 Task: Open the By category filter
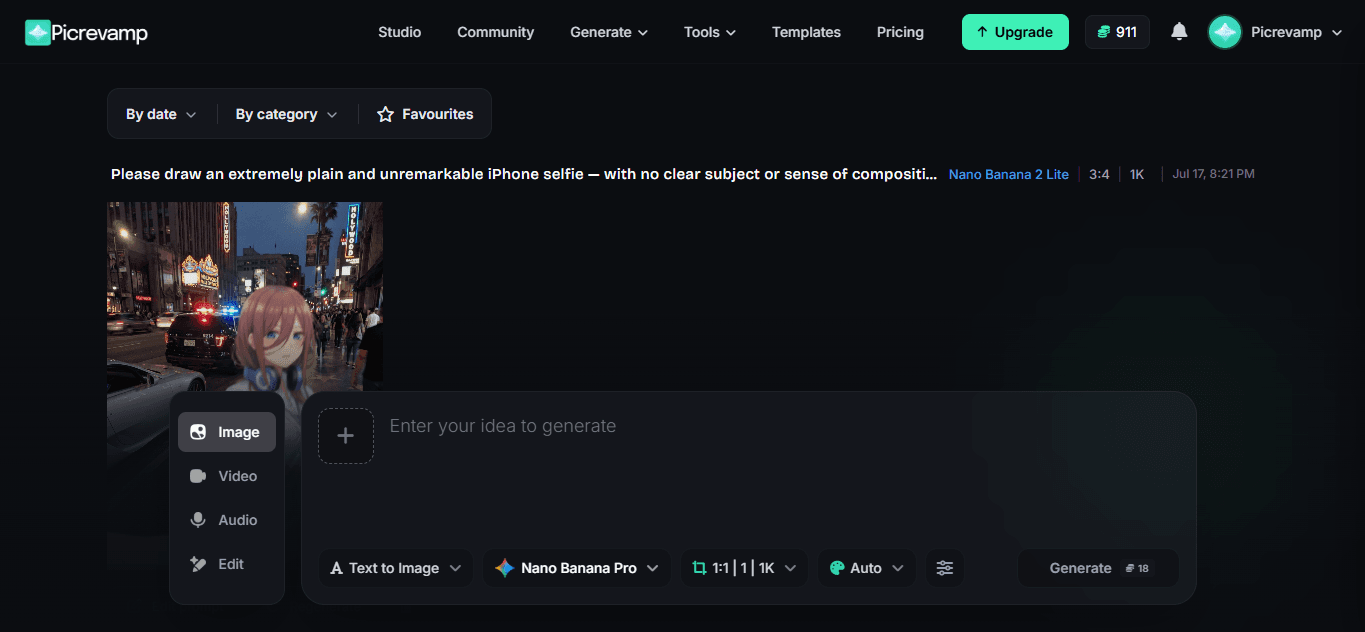(287, 114)
